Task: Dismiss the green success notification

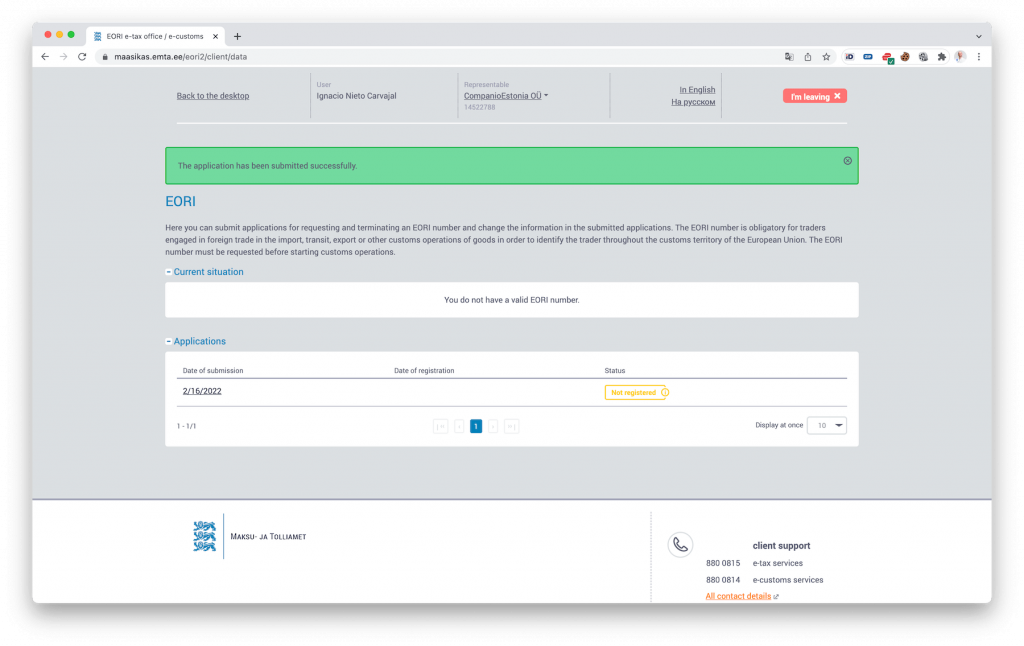Action: click(x=848, y=160)
